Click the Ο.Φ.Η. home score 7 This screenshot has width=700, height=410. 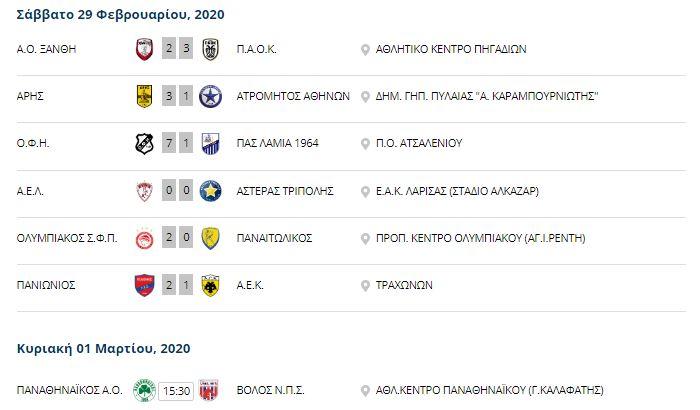tap(169, 143)
